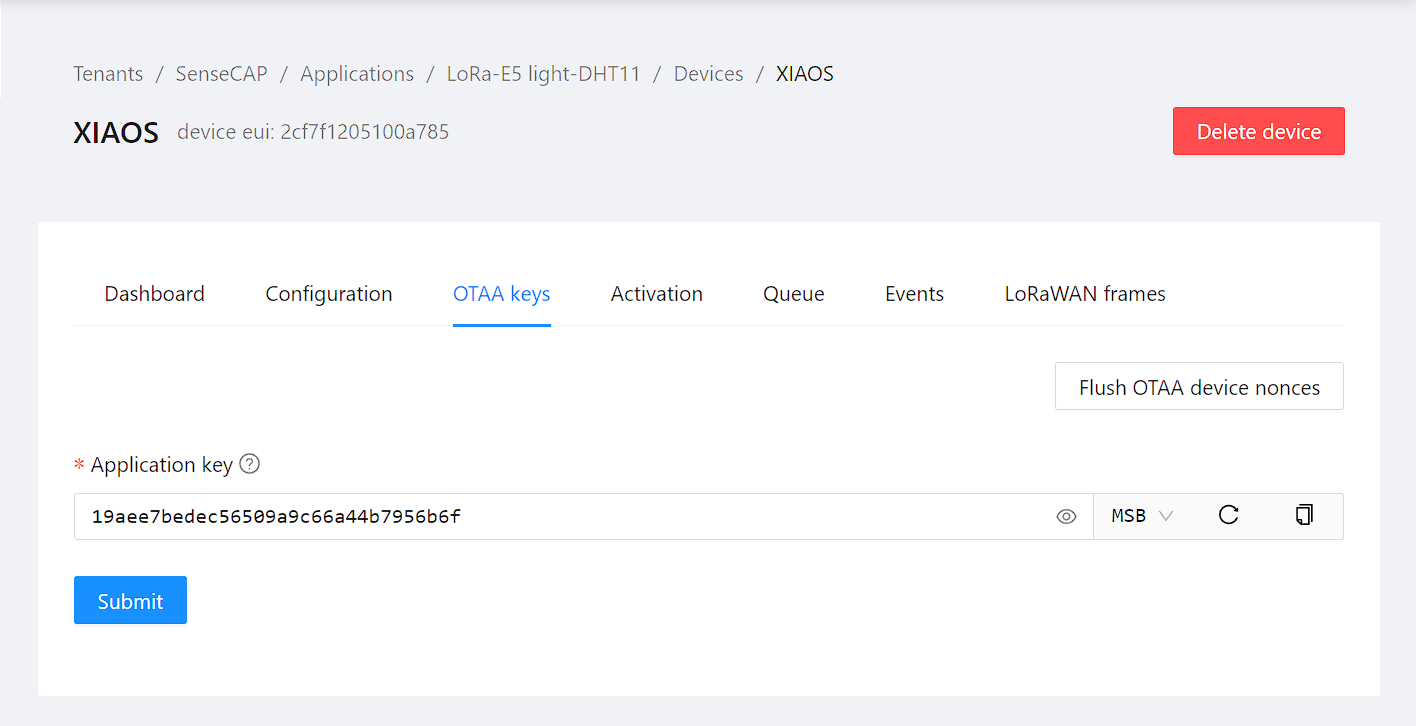Submit the application key form
The image size is (1416, 726).
pyautogui.click(x=130, y=600)
